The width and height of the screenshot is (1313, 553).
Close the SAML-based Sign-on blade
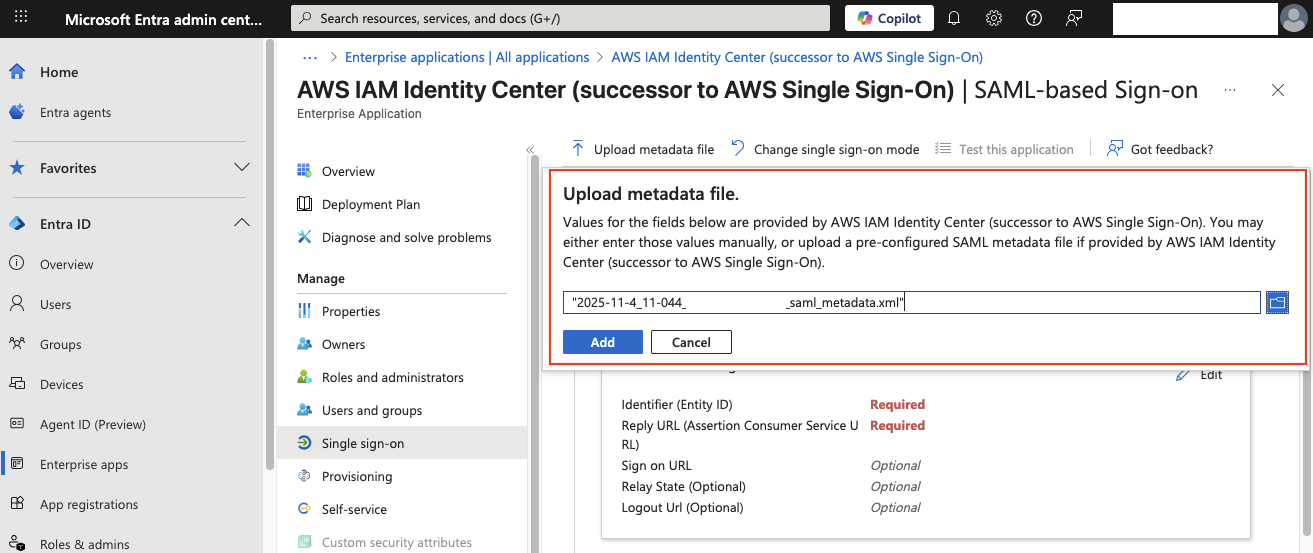tap(1278, 90)
